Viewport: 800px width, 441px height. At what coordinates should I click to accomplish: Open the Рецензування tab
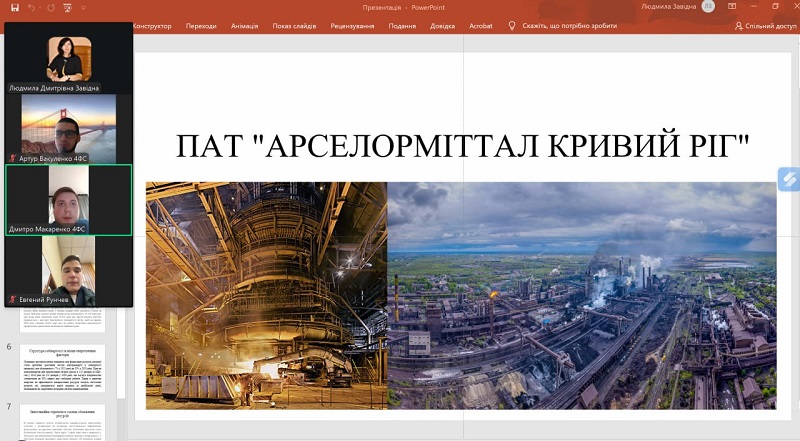point(353,26)
